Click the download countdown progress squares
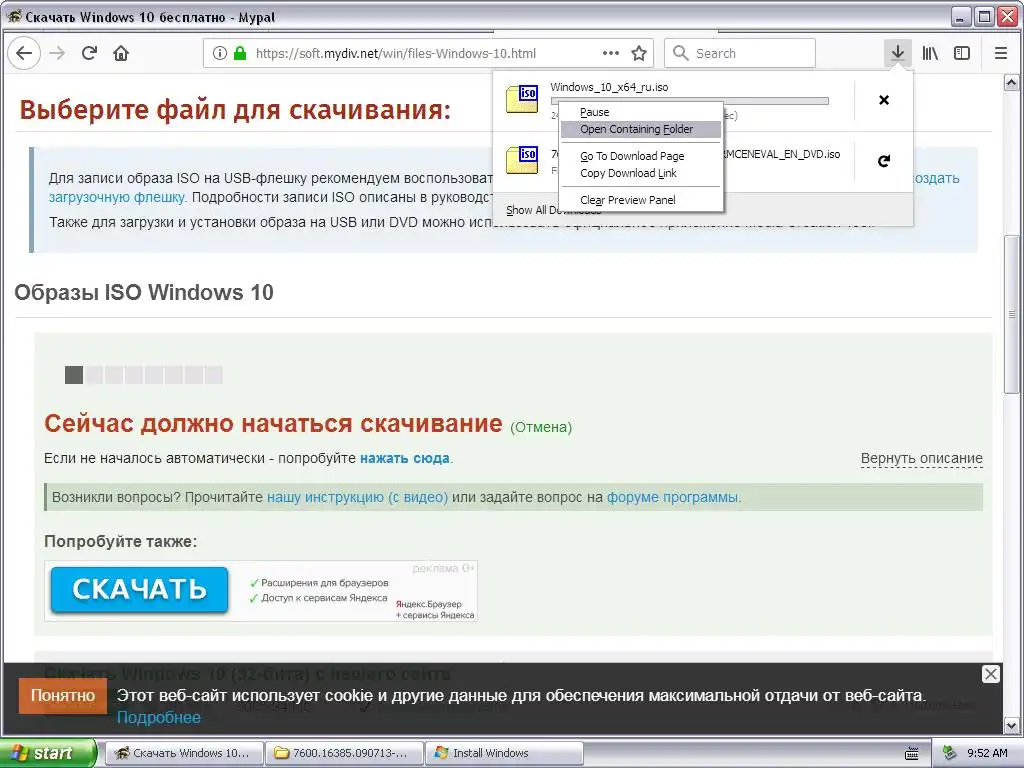This screenshot has width=1024, height=768. pos(144,375)
